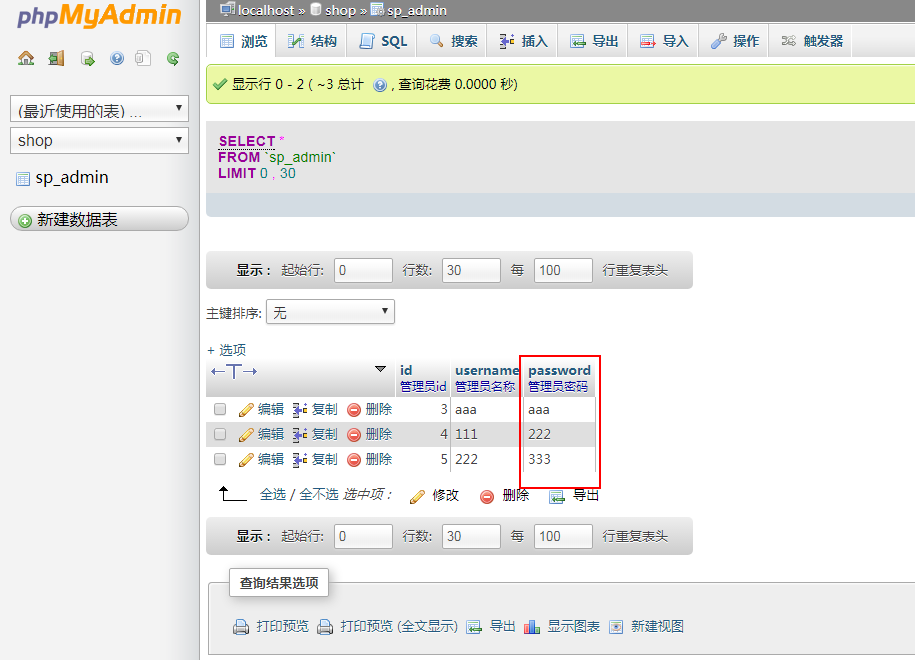Open the 触发器 triggers tab

click(x=812, y=41)
